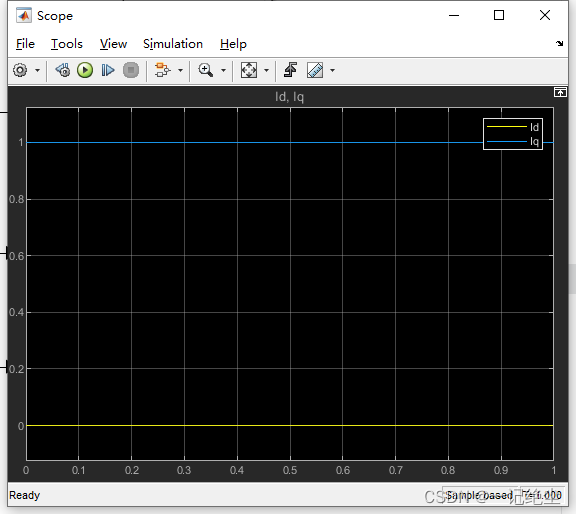
Task: Open the Tools menu
Action: tap(67, 44)
